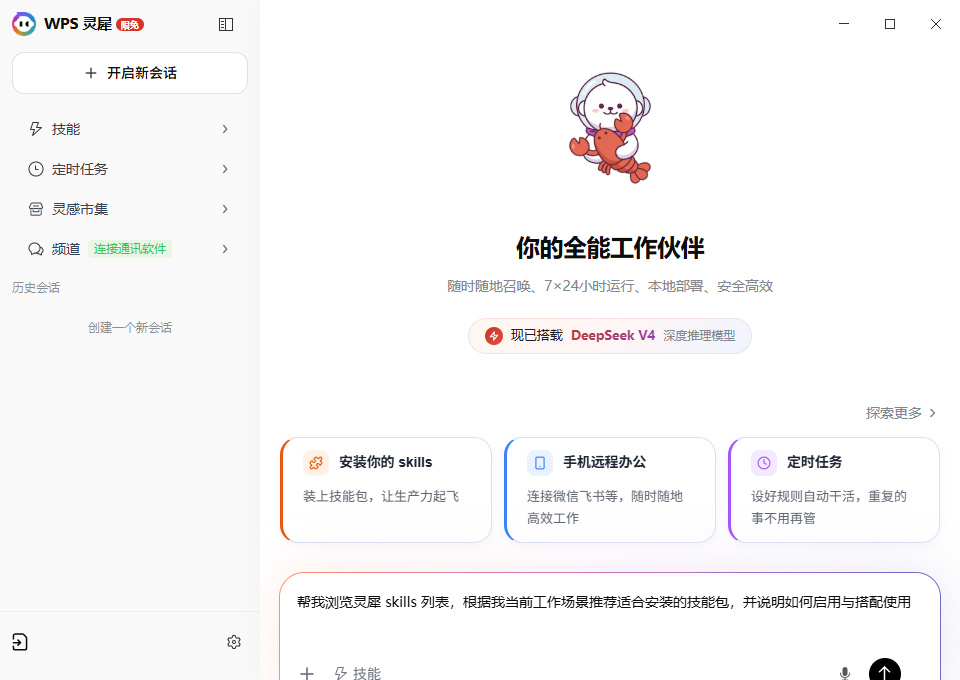Image resolution: width=960 pixels, height=680 pixels.
Task: Open the 频道 sidebar item
Action: tap(130, 249)
